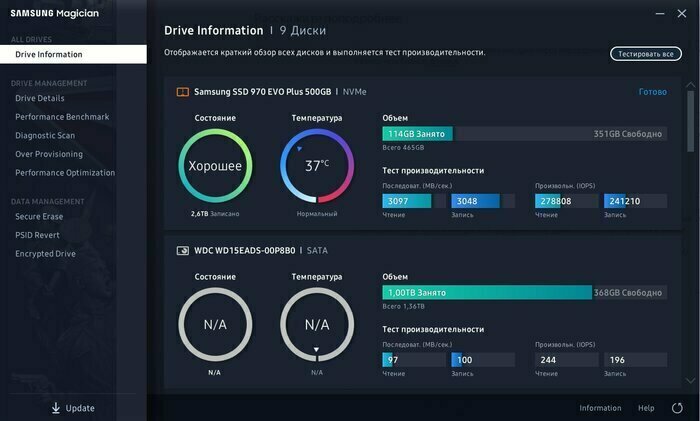This screenshot has height=421, width=700.
Task: Click WDC state N/A ring
Action: [x=215, y=325]
